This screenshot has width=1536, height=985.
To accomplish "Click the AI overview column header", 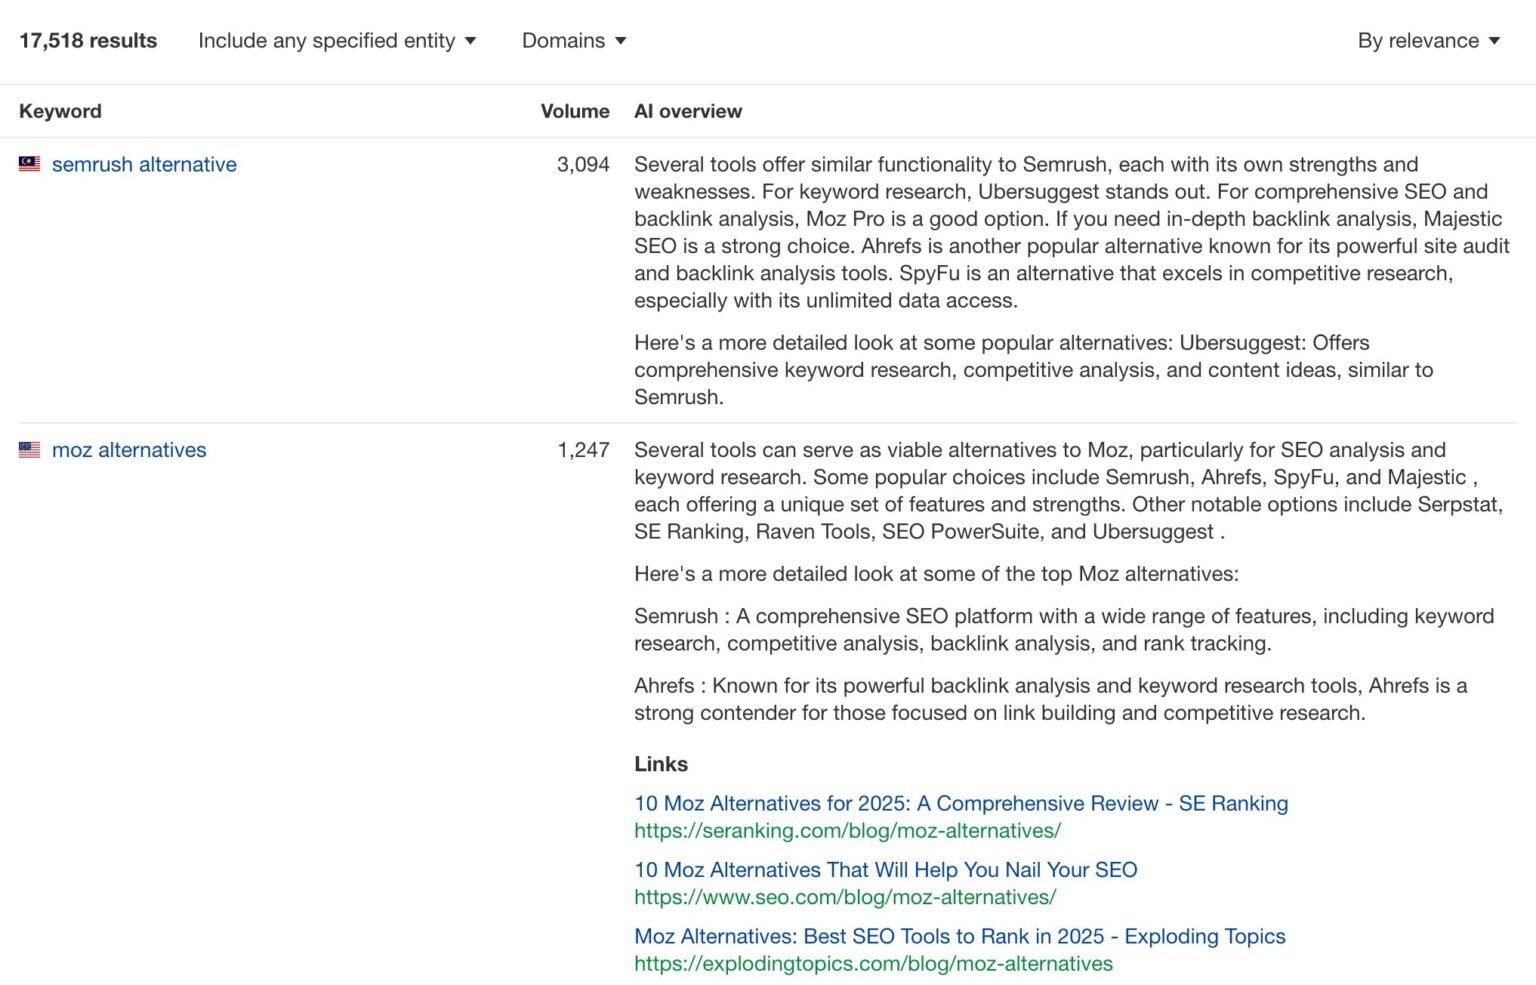I will [688, 111].
